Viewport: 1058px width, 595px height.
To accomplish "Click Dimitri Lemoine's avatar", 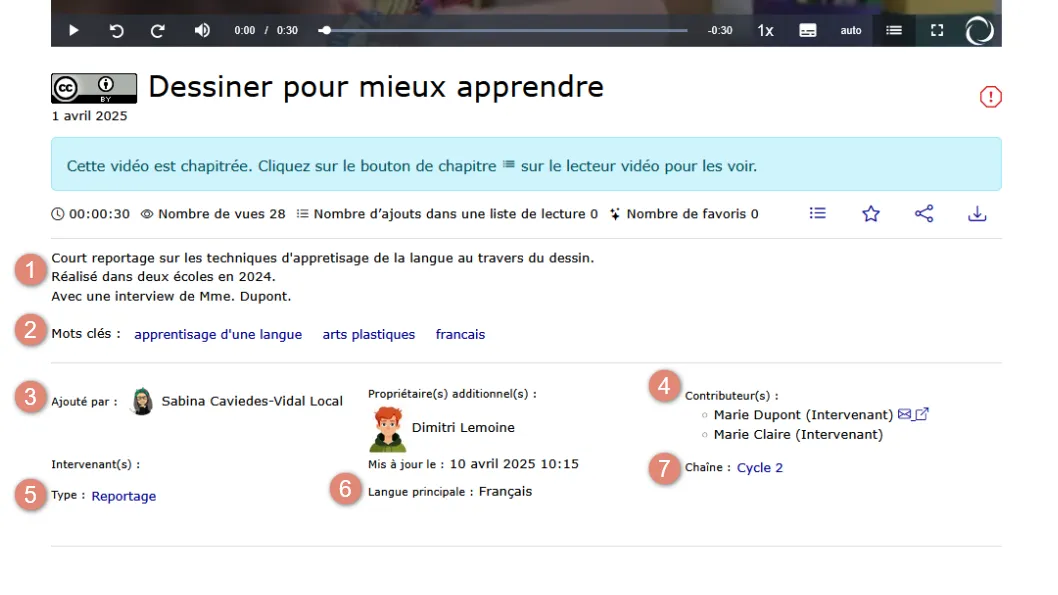I will [x=387, y=429].
